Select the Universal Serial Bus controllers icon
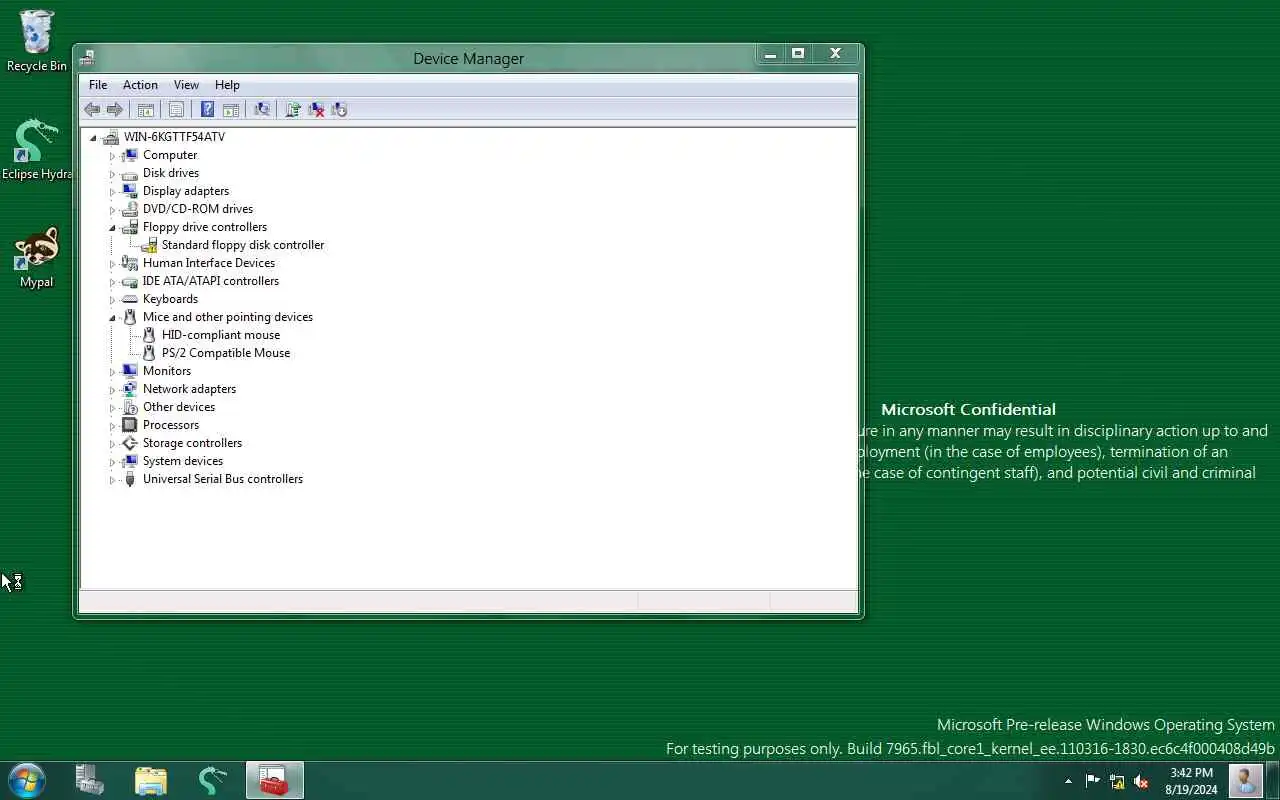The height and width of the screenshot is (800, 1280). tap(129, 479)
